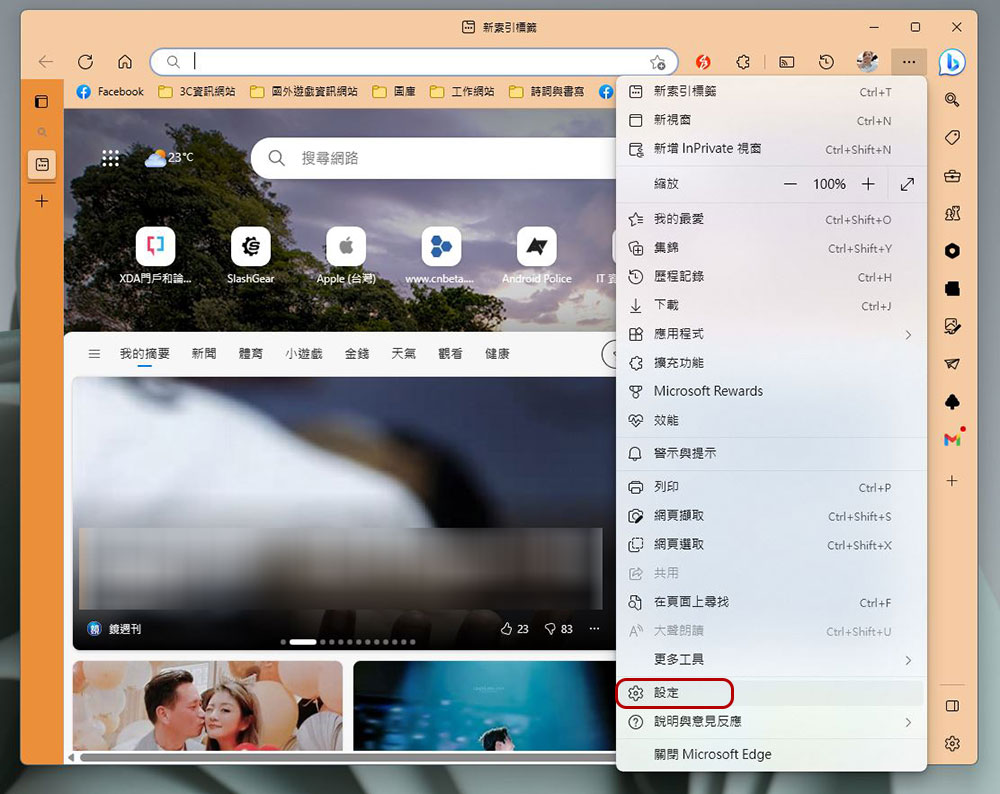
Task: Open the Gmail icon in sidebar
Action: point(952,439)
